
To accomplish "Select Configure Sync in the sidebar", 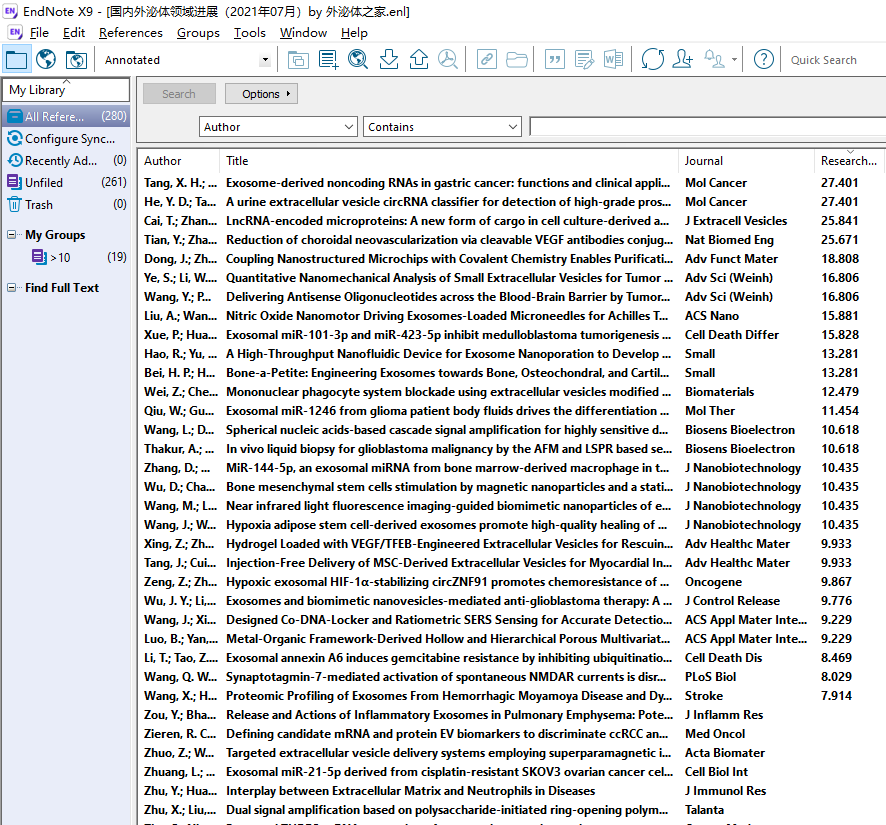I will [x=66, y=138].
